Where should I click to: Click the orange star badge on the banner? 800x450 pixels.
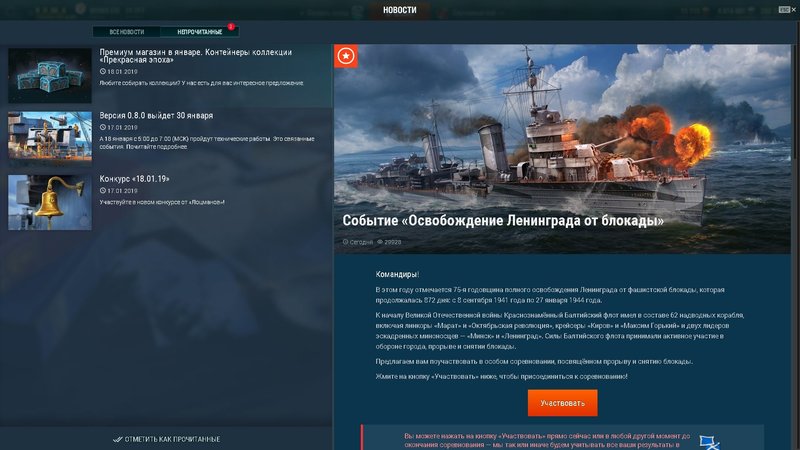pos(346,56)
